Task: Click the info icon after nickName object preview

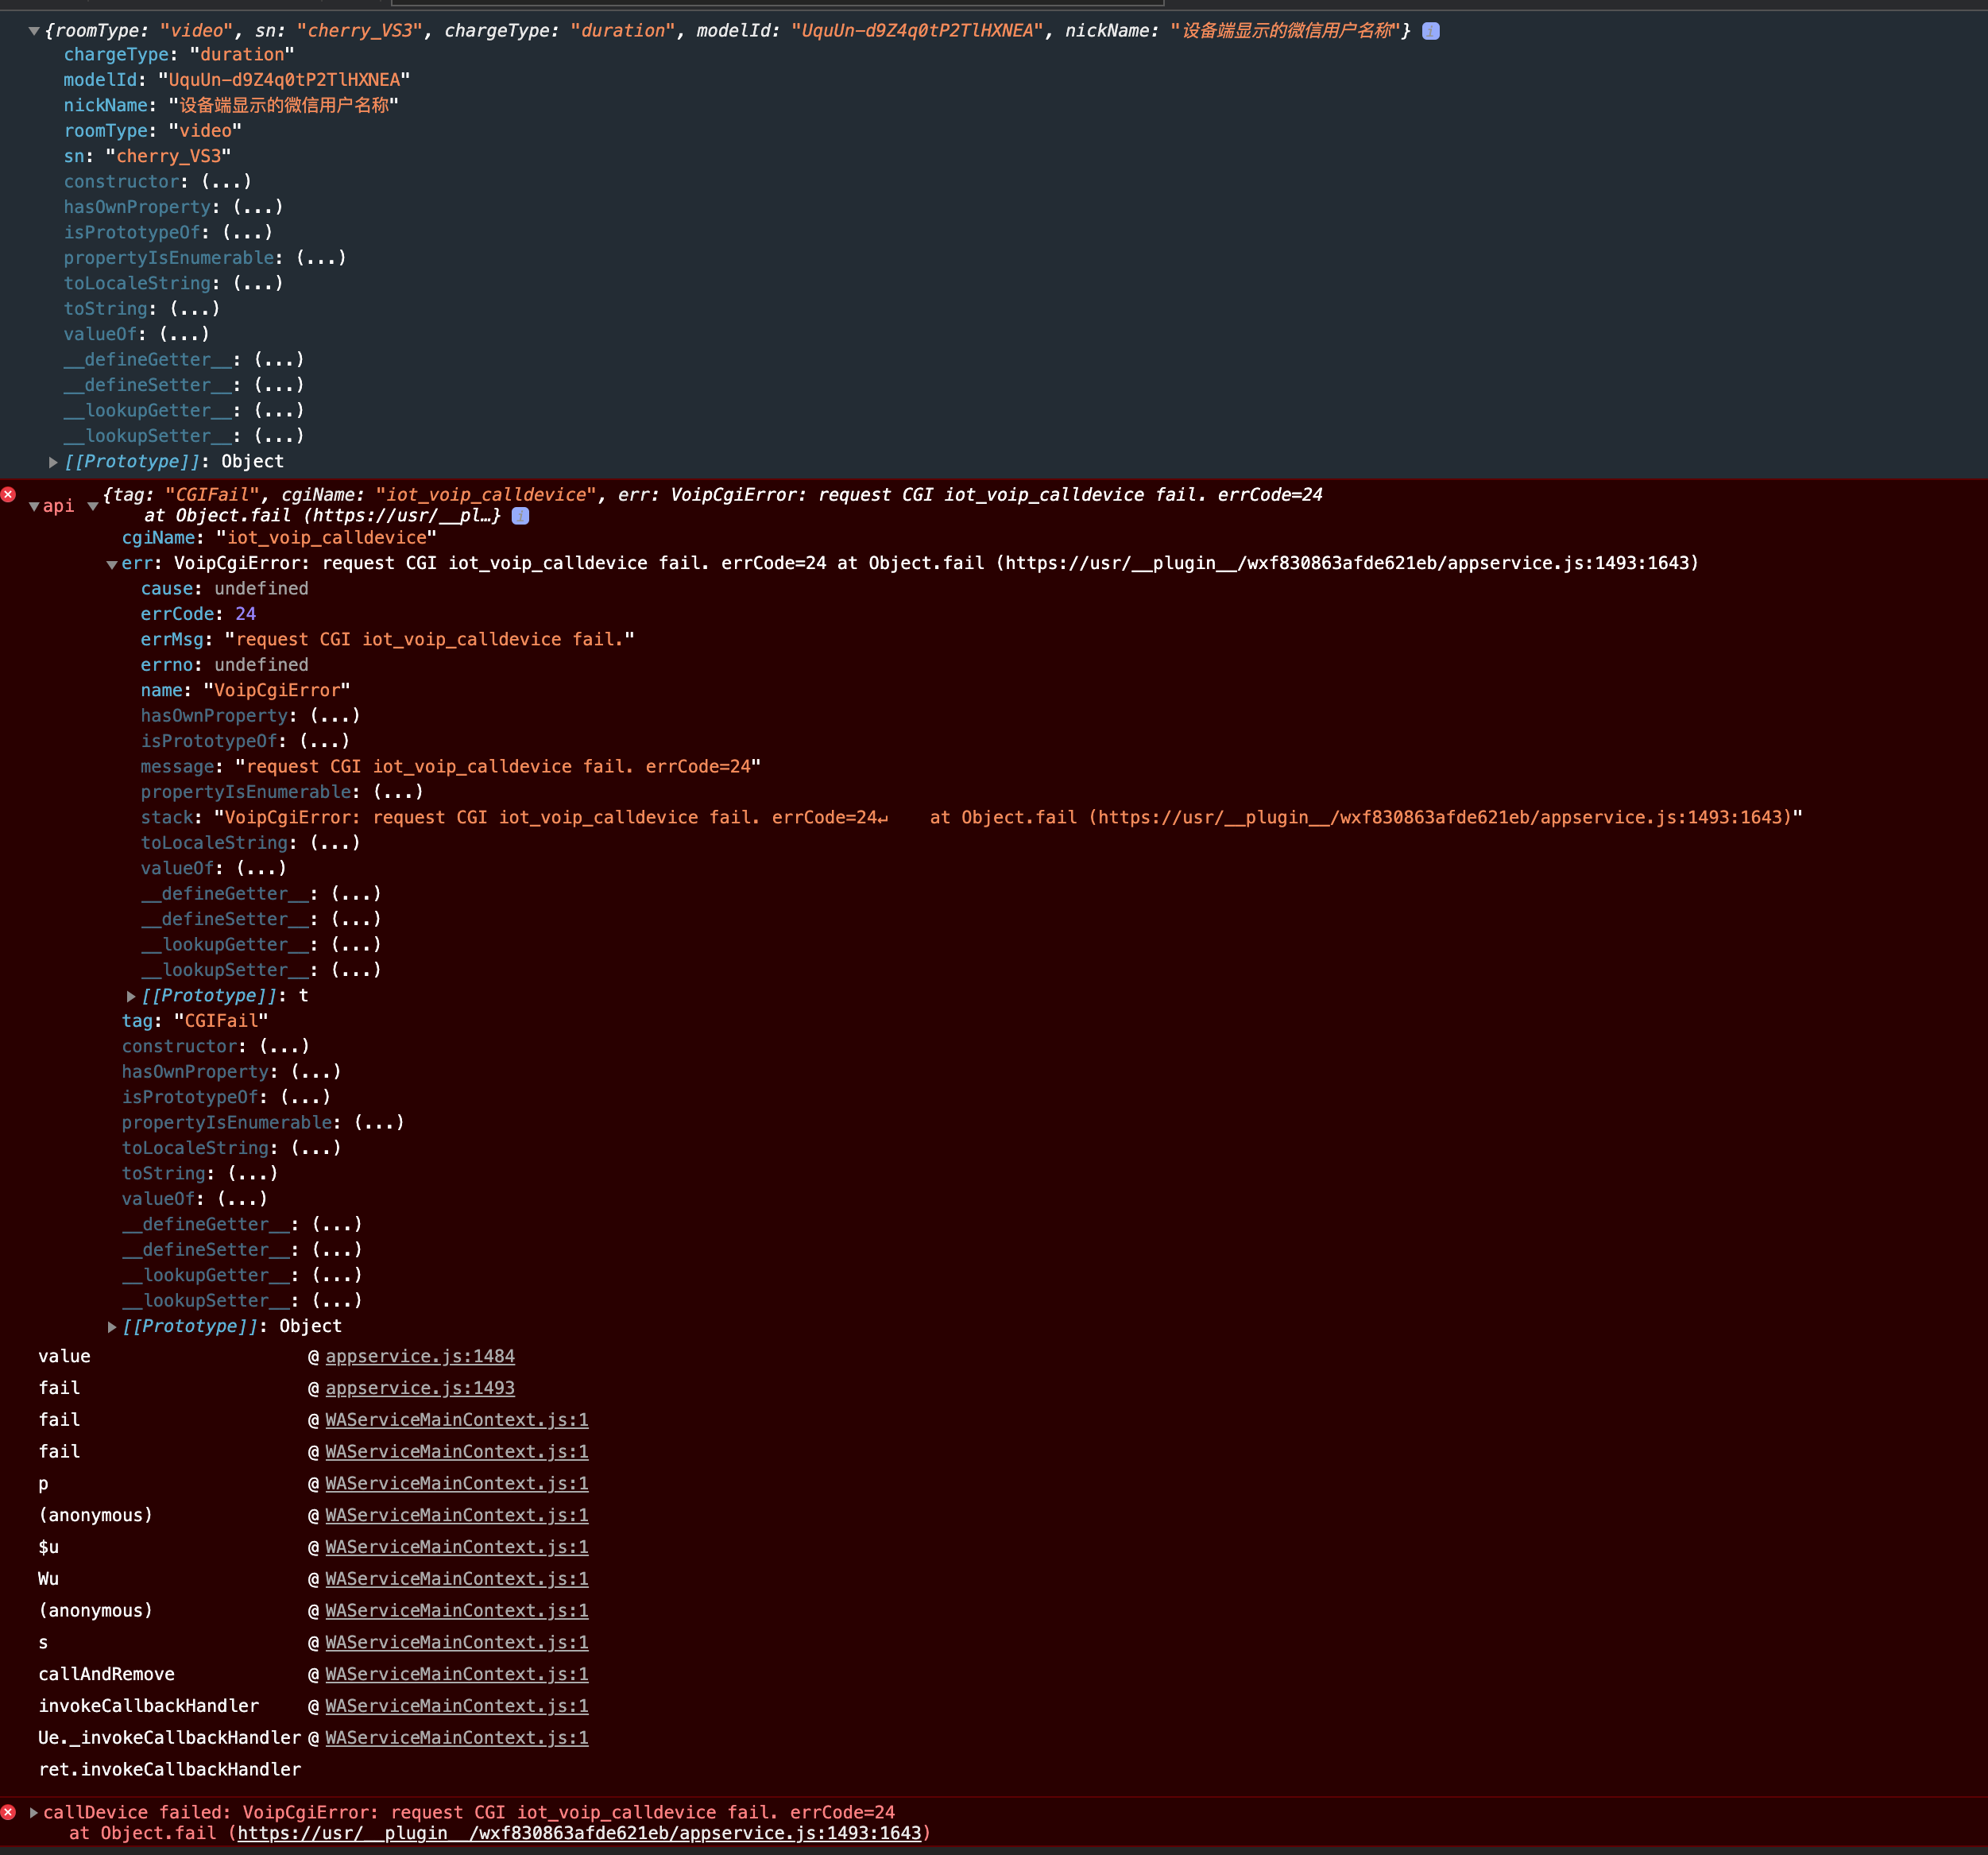Action: pos(1431,31)
